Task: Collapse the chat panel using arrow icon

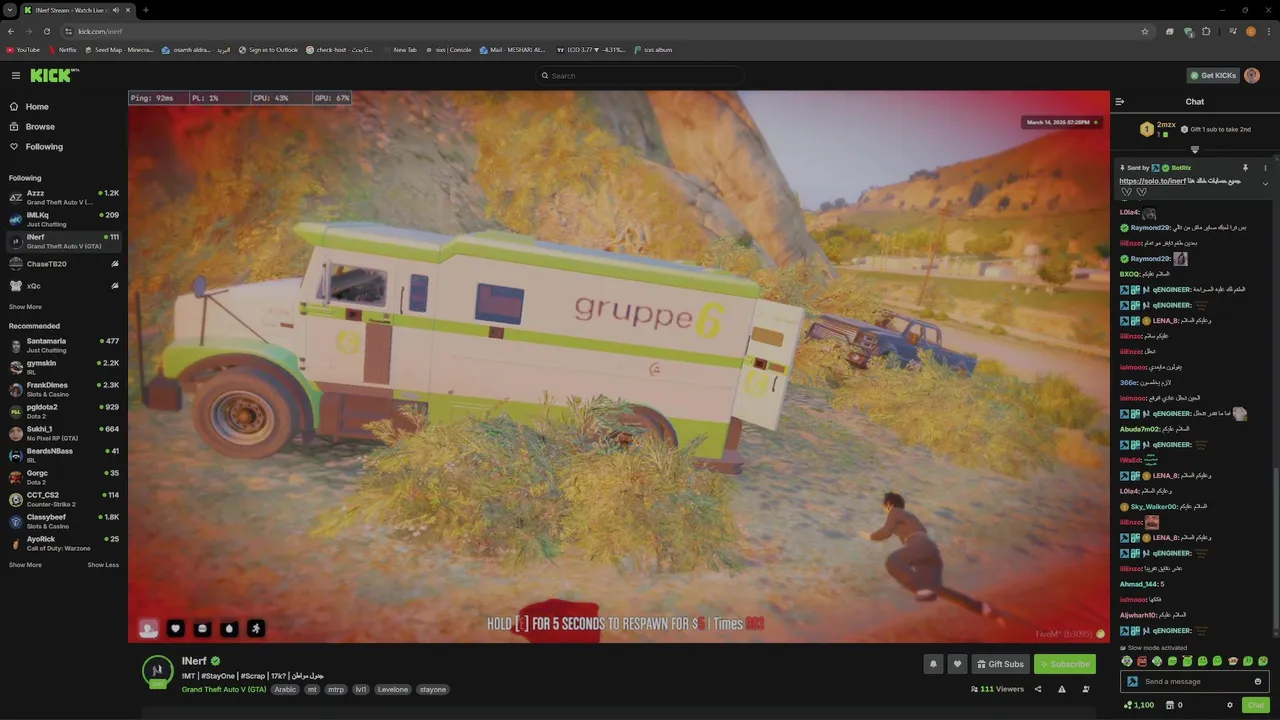Action: (x=1120, y=102)
